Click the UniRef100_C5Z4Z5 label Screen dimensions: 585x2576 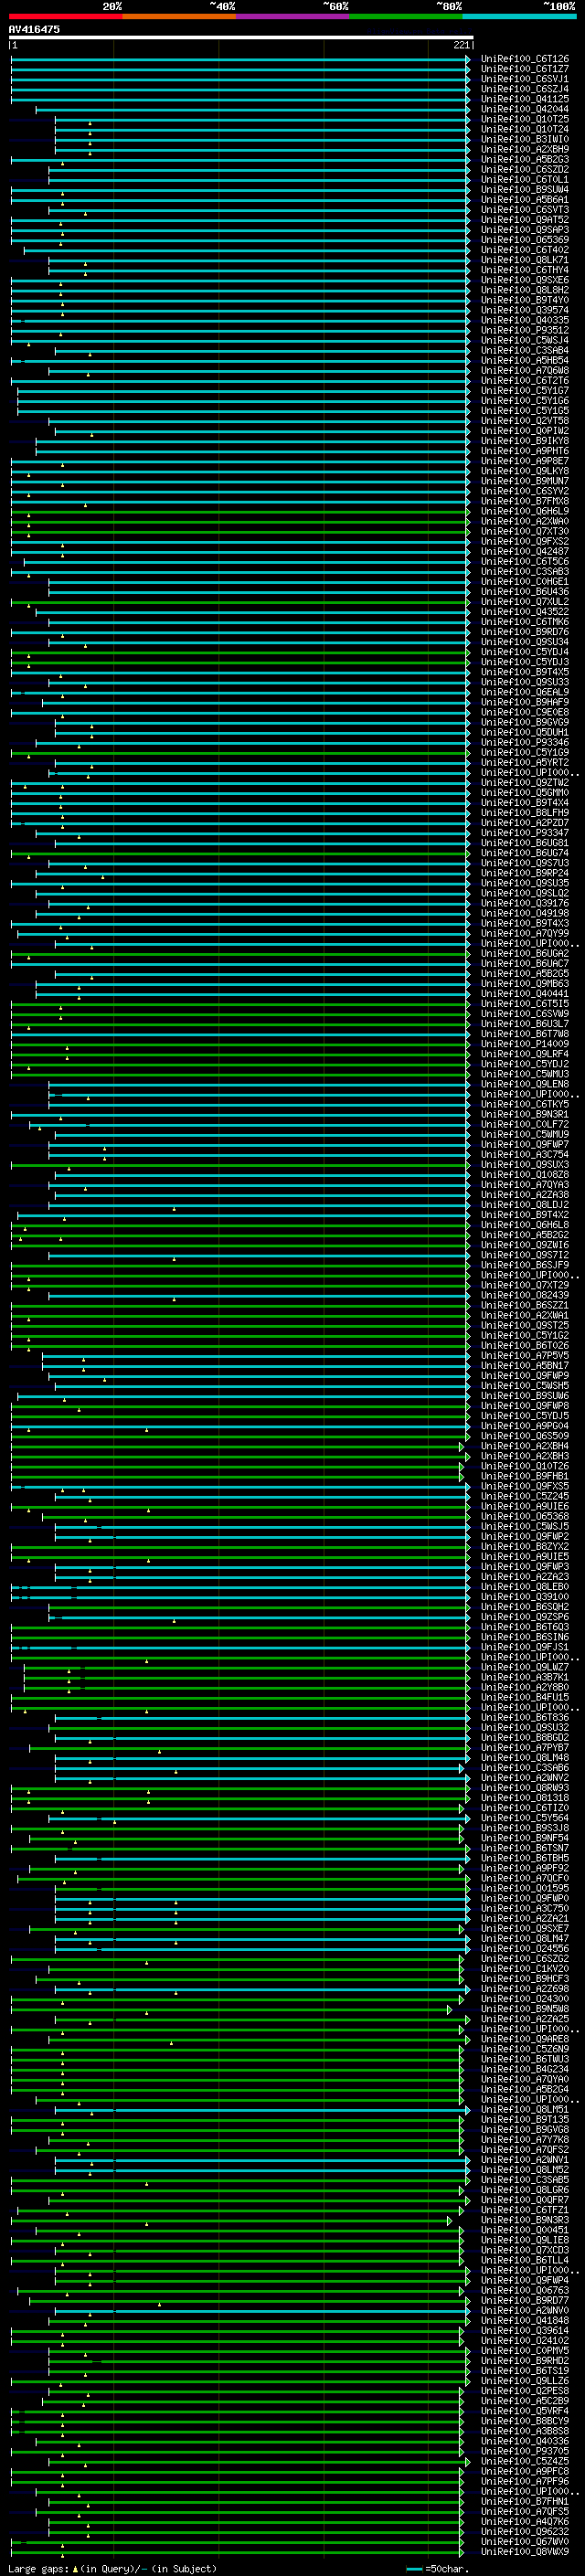[x=524, y=2461]
